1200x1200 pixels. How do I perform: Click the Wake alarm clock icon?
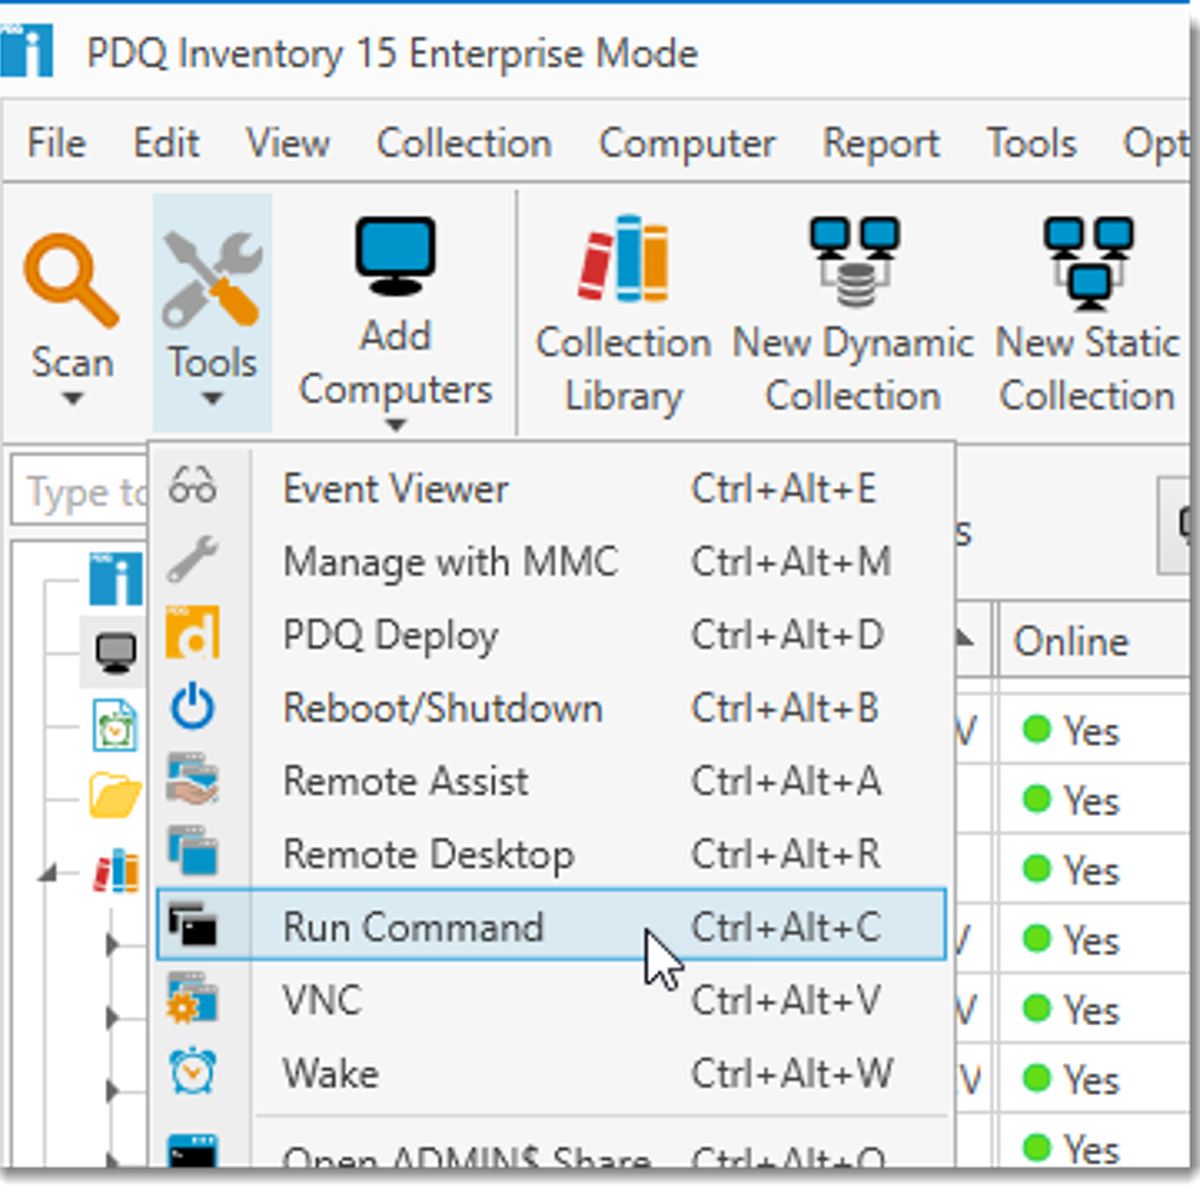click(192, 1072)
